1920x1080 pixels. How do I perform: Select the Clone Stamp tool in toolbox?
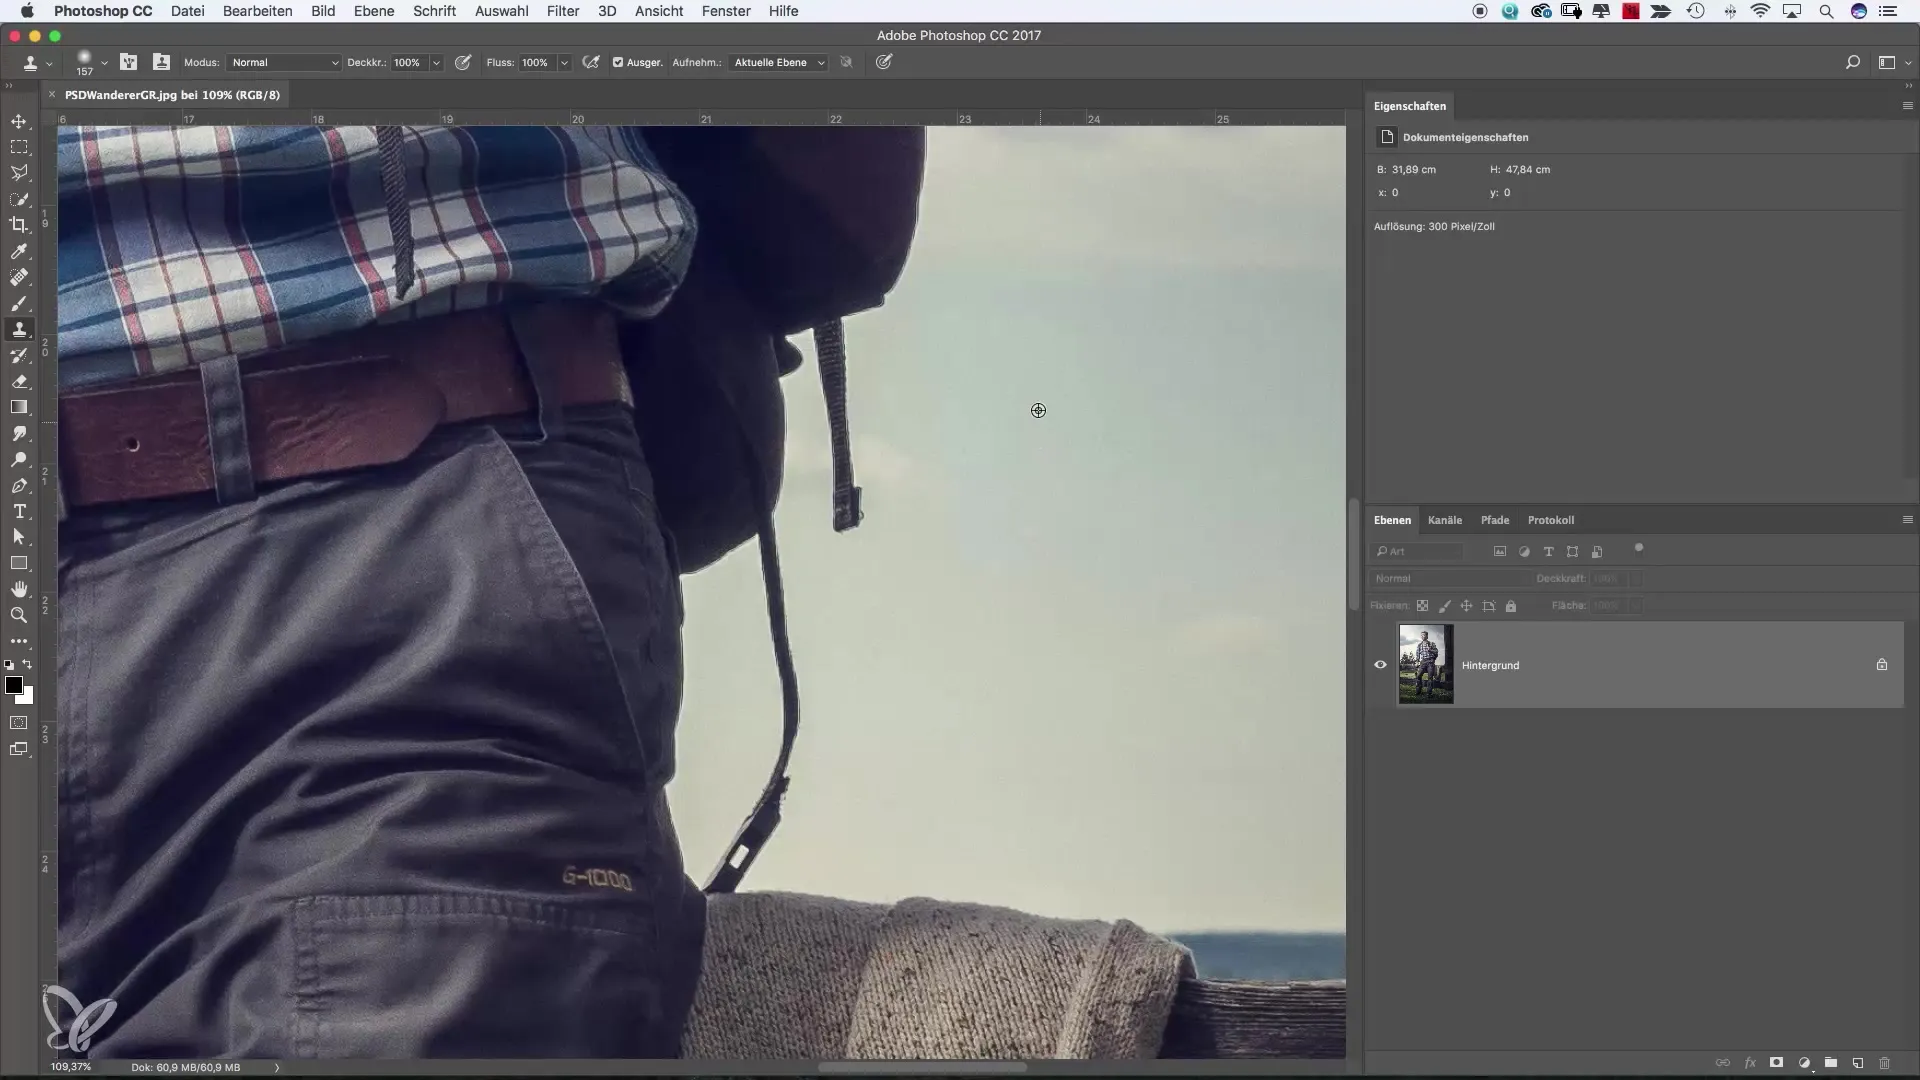click(x=19, y=329)
